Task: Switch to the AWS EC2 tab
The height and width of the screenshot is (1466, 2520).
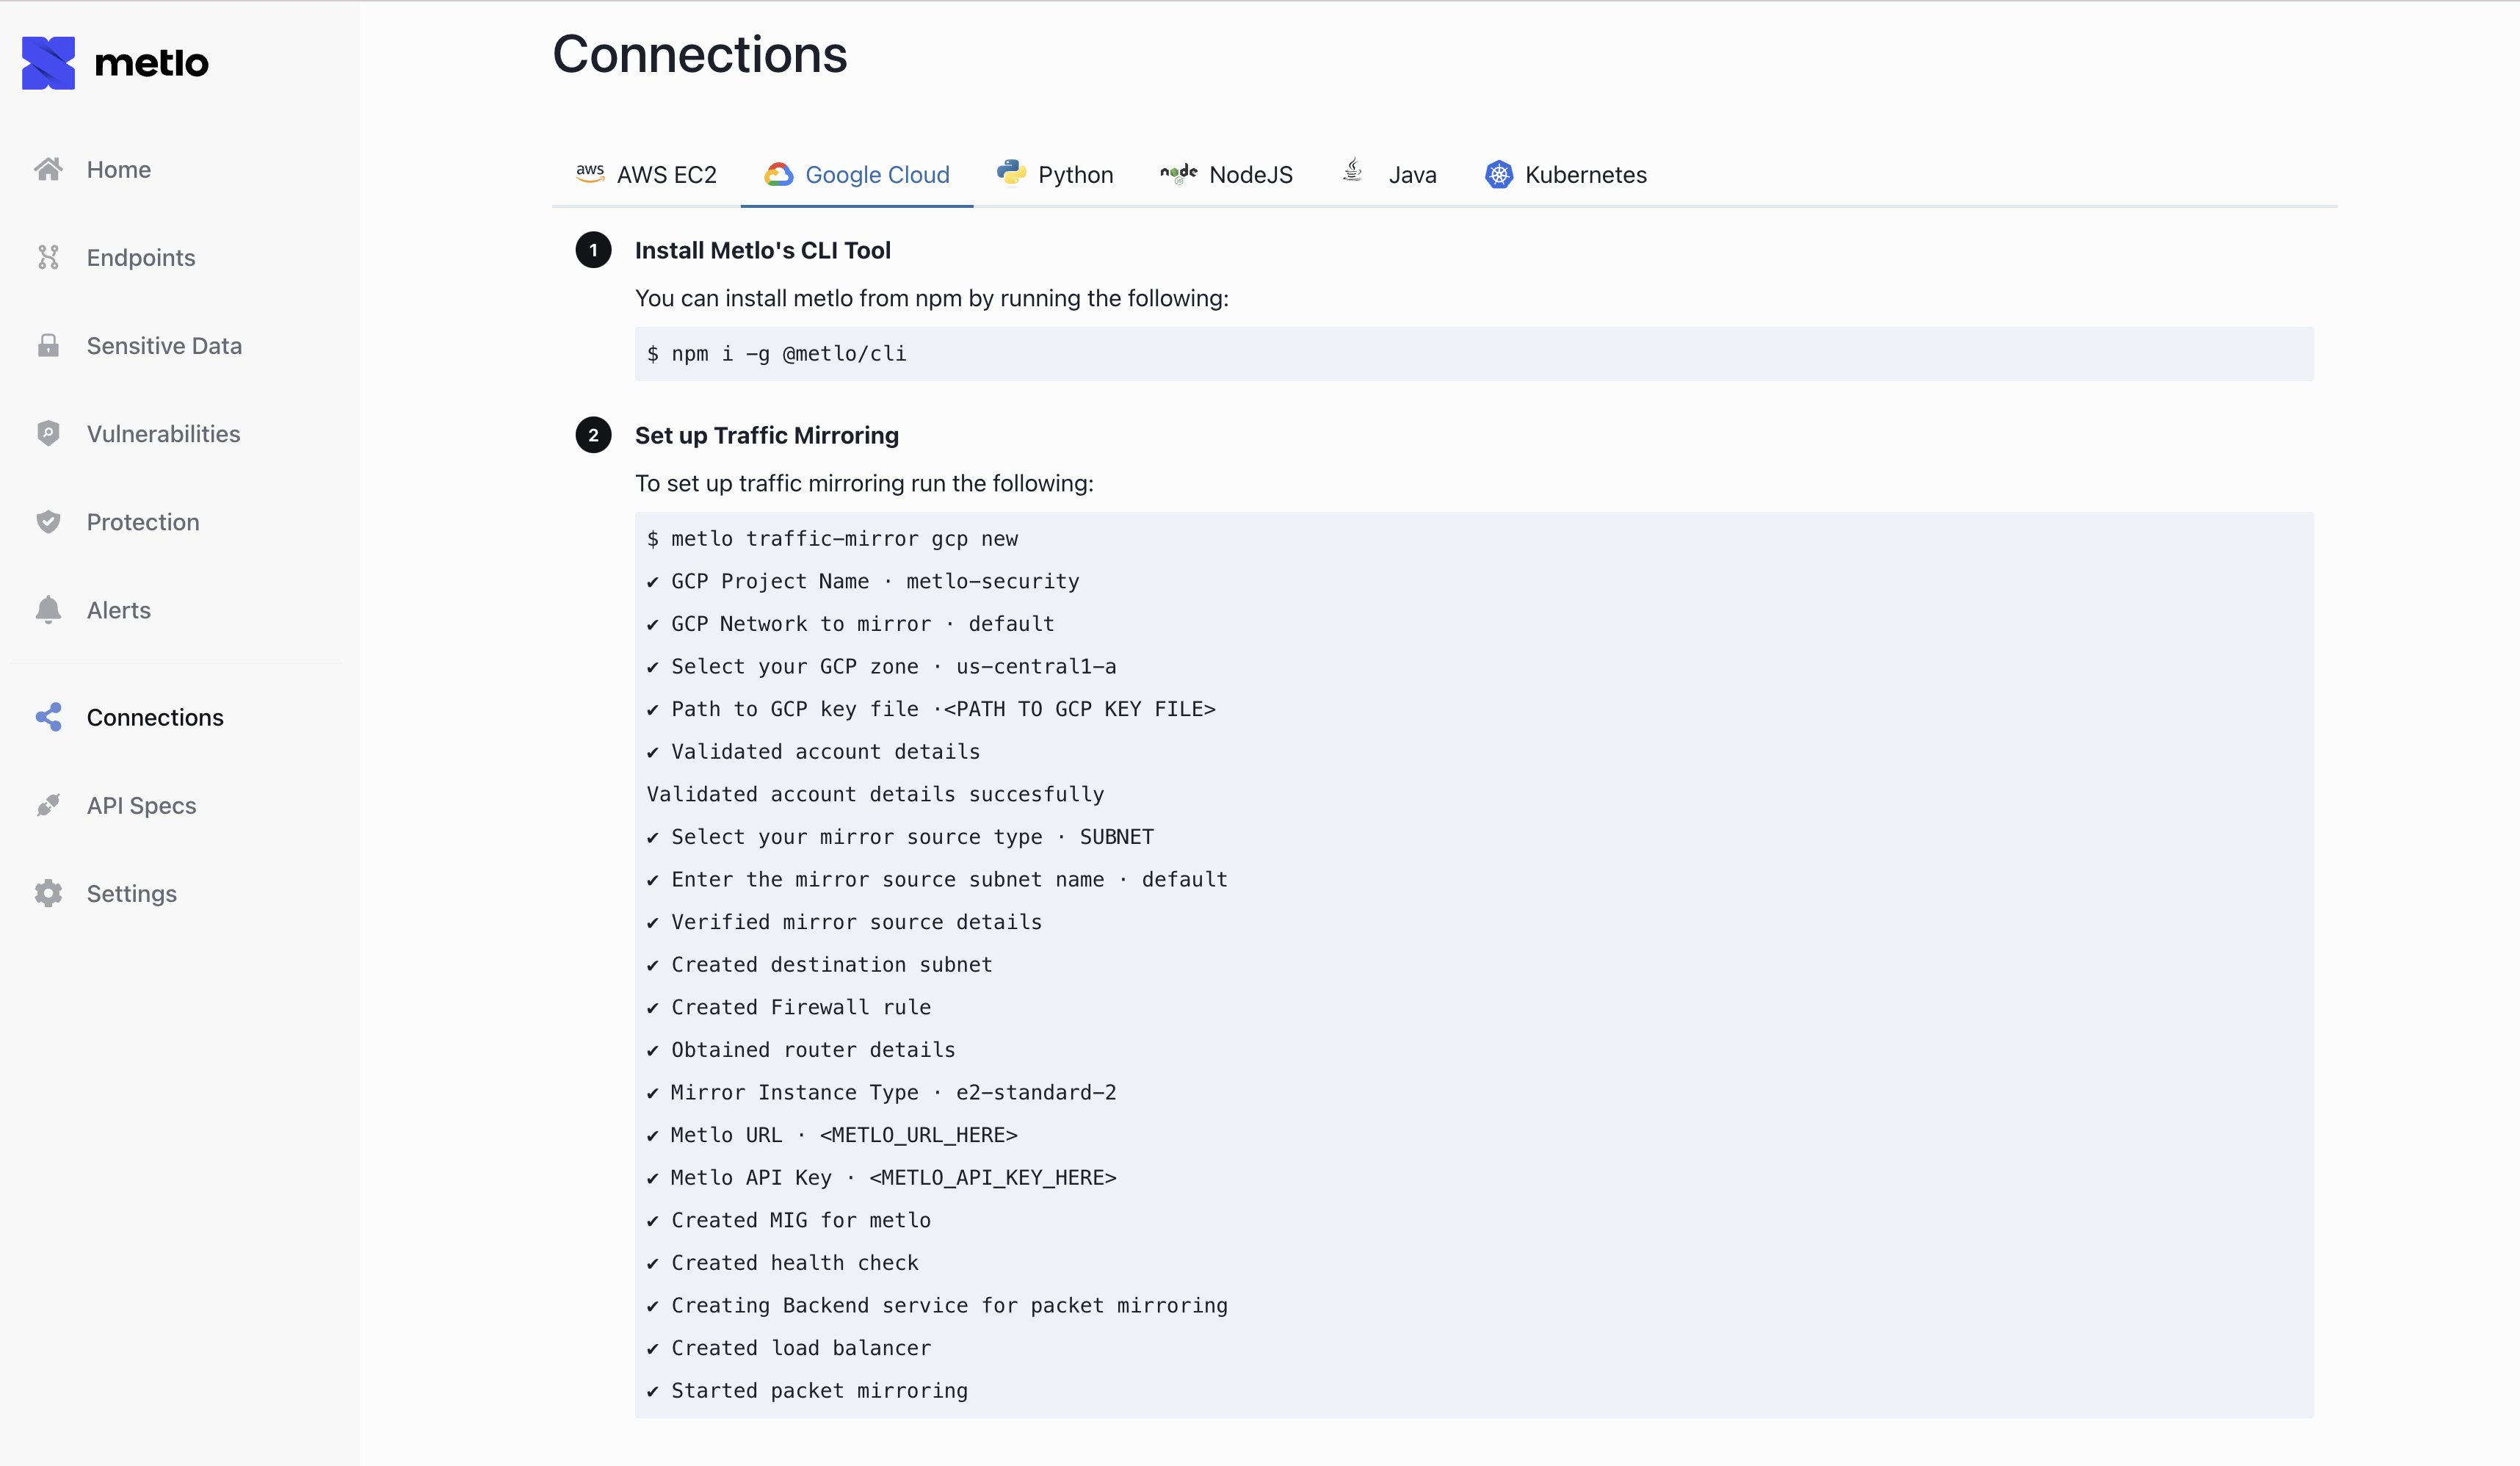Action: point(646,175)
